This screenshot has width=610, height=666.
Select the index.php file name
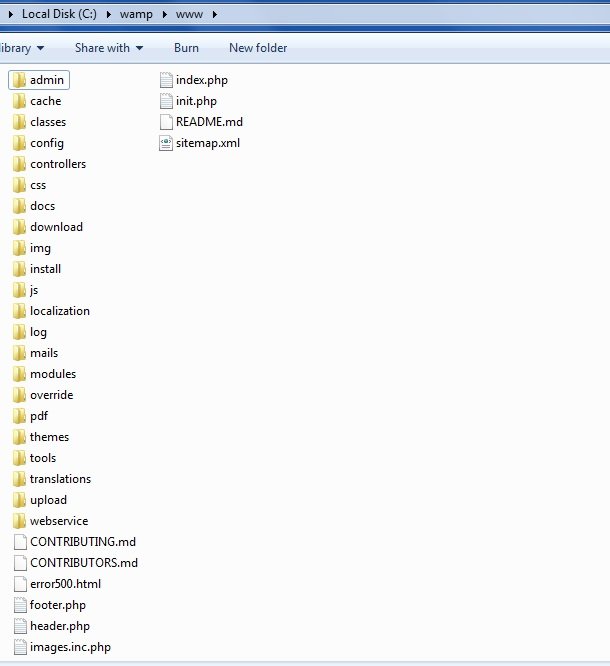[x=202, y=80]
